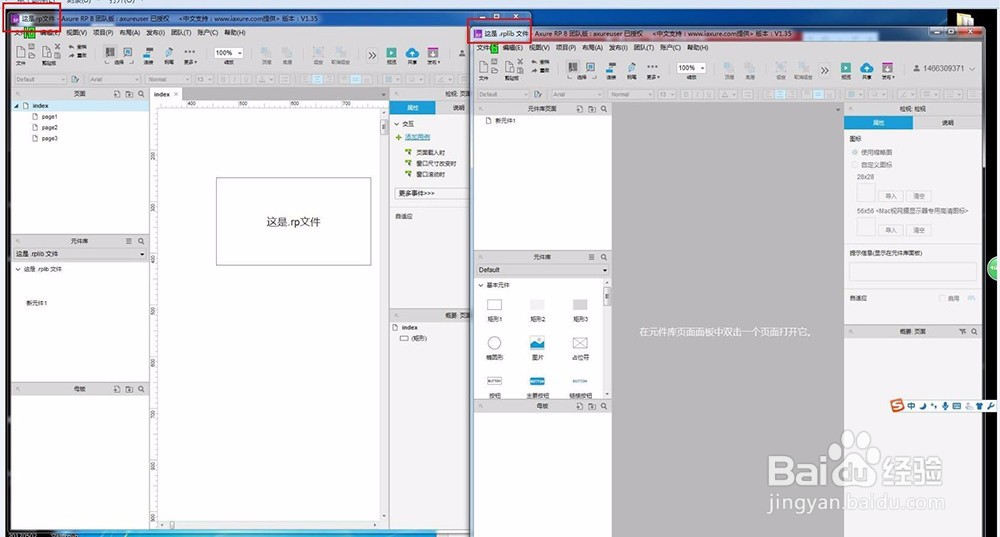
Task: Collapse the index page tree node
Action: pos(17,106)
